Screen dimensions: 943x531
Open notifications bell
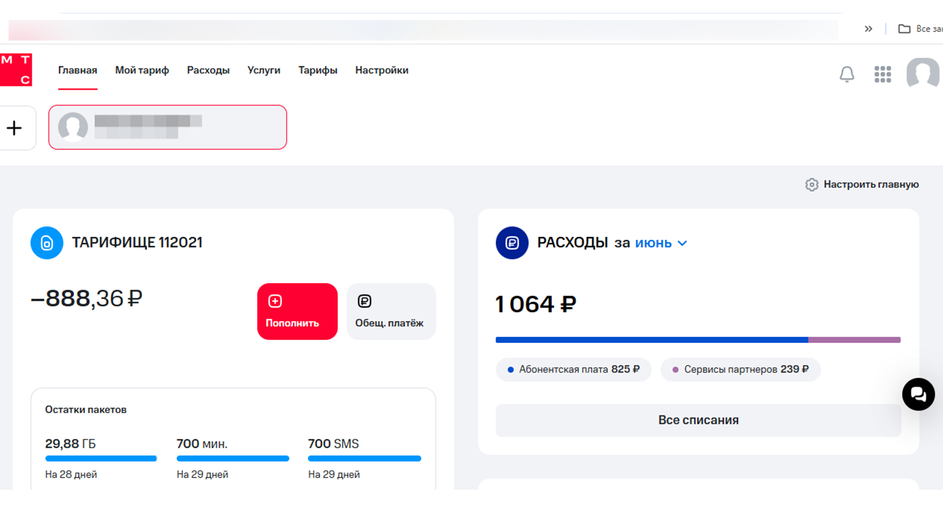[847, 74]
